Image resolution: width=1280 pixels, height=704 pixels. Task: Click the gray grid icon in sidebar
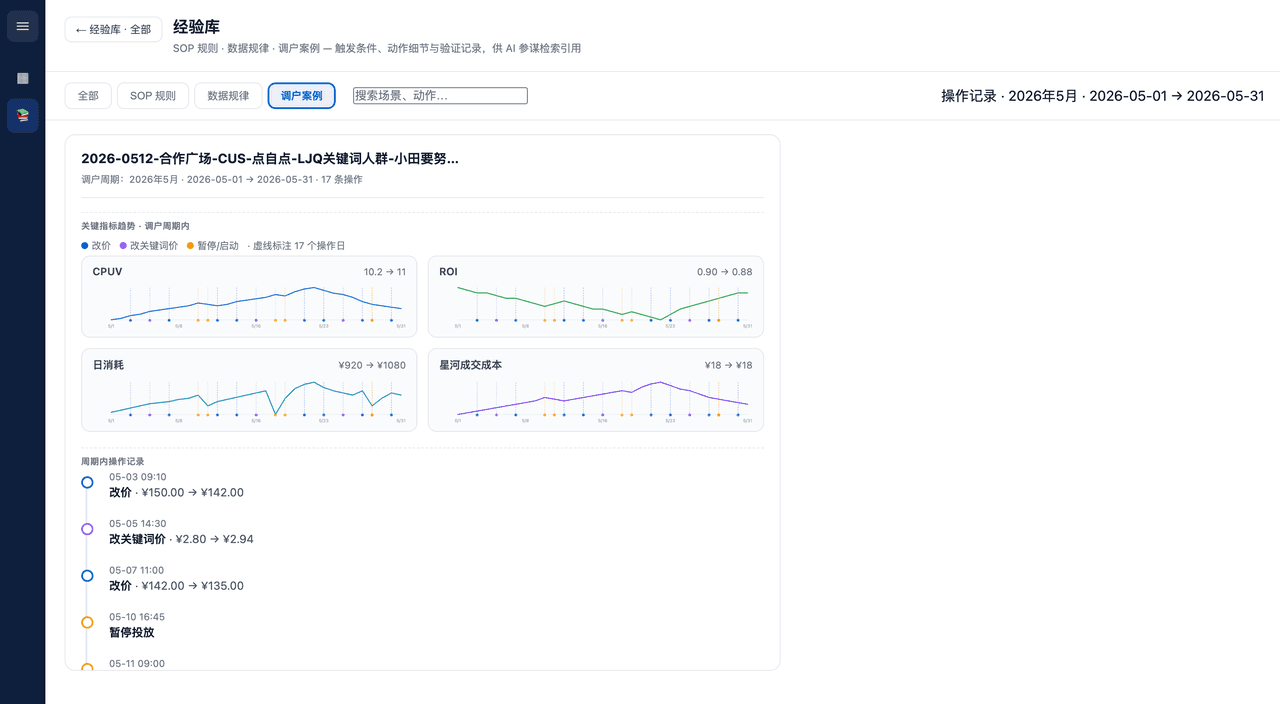(x=22, y=78)
